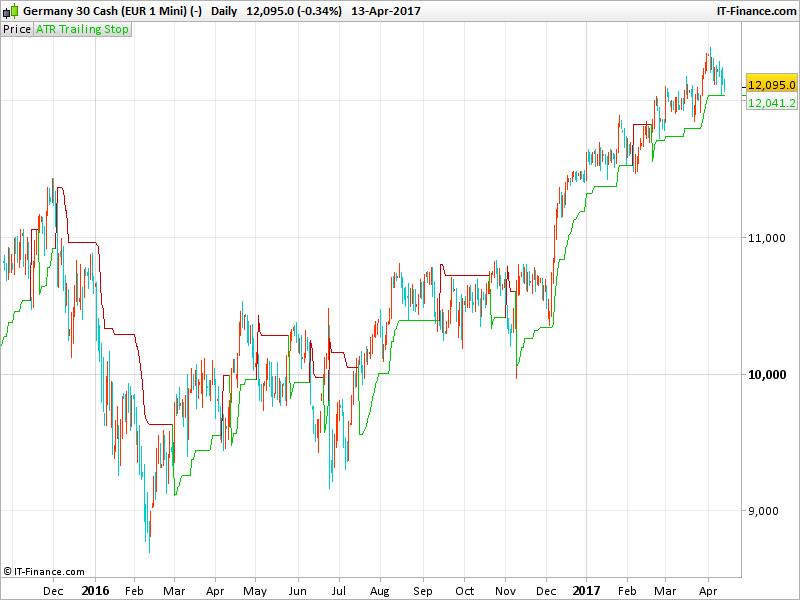Click the green 12,041.2 stop value tag
This screenshot has height=600, width=800.
coord(771,103)
